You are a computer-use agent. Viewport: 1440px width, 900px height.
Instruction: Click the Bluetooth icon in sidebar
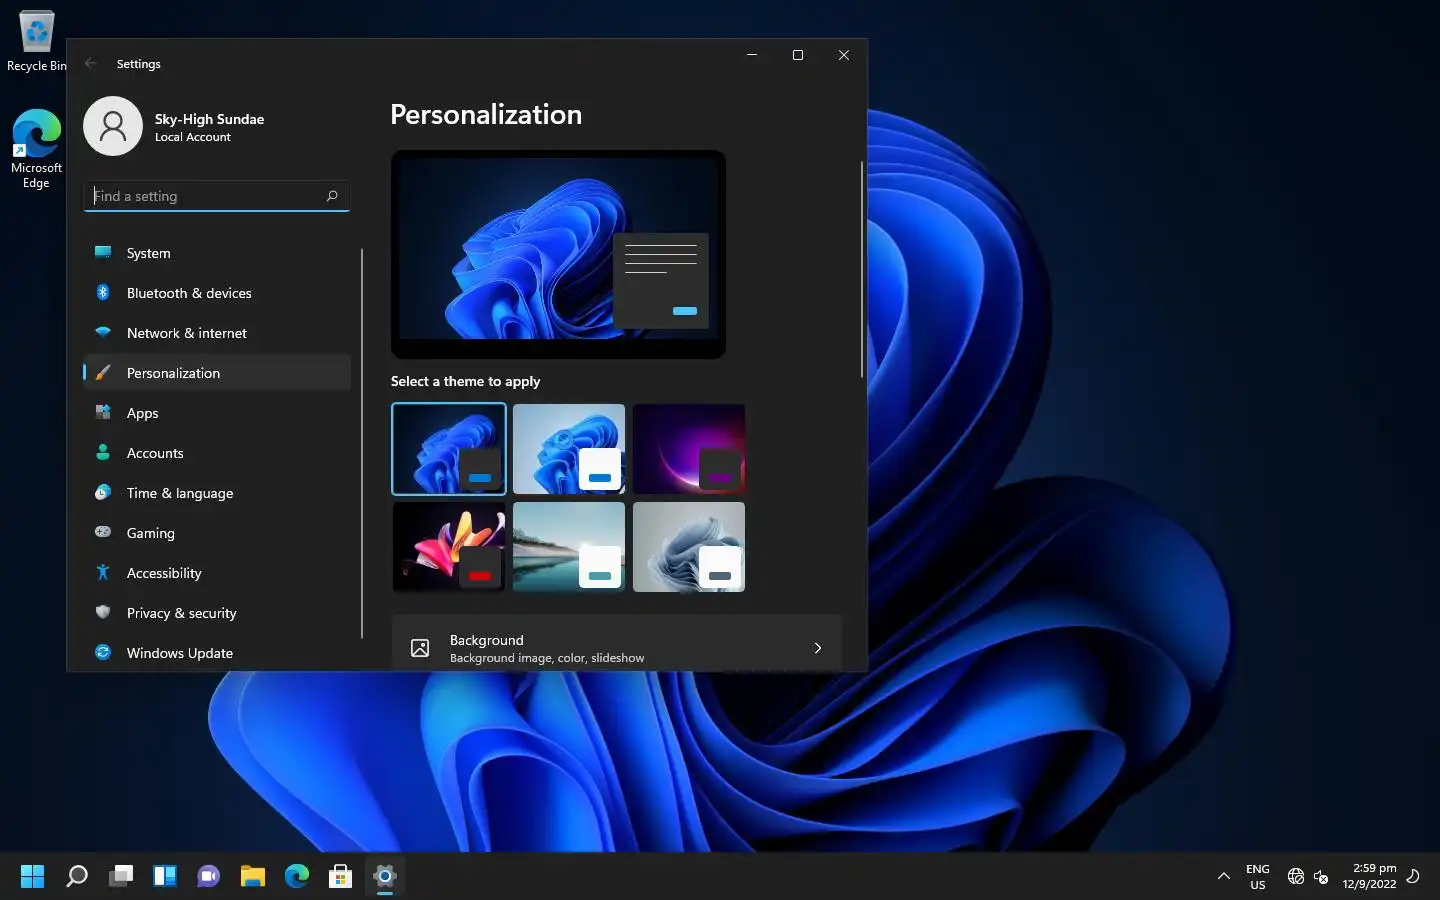click(x=103, y=292)
